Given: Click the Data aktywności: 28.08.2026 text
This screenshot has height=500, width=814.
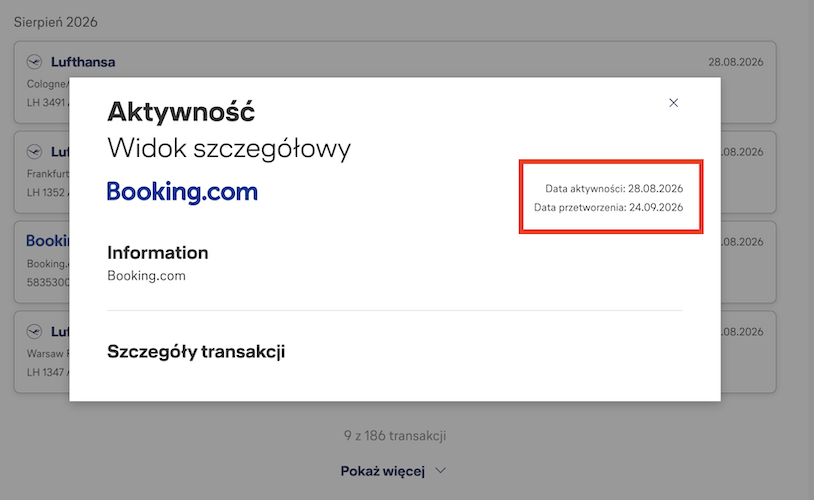Looking at the screenshot, I should [614, 188].
